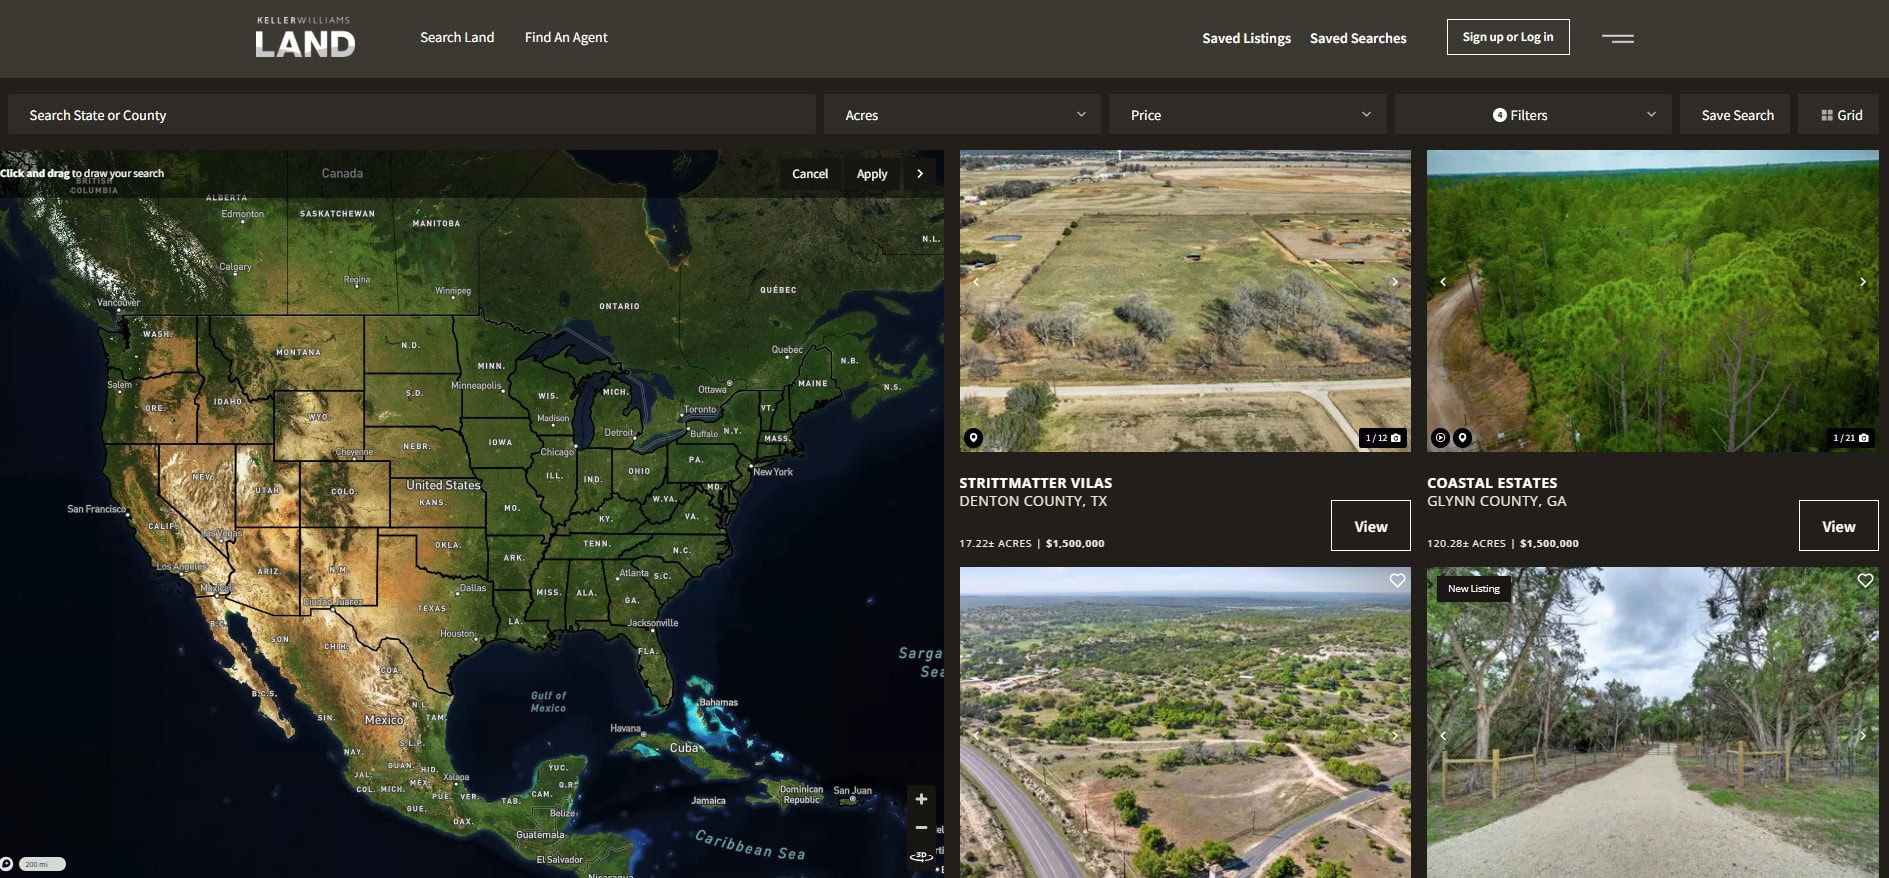Save the current search
1889x878 pixels.
coord(1737,115)
